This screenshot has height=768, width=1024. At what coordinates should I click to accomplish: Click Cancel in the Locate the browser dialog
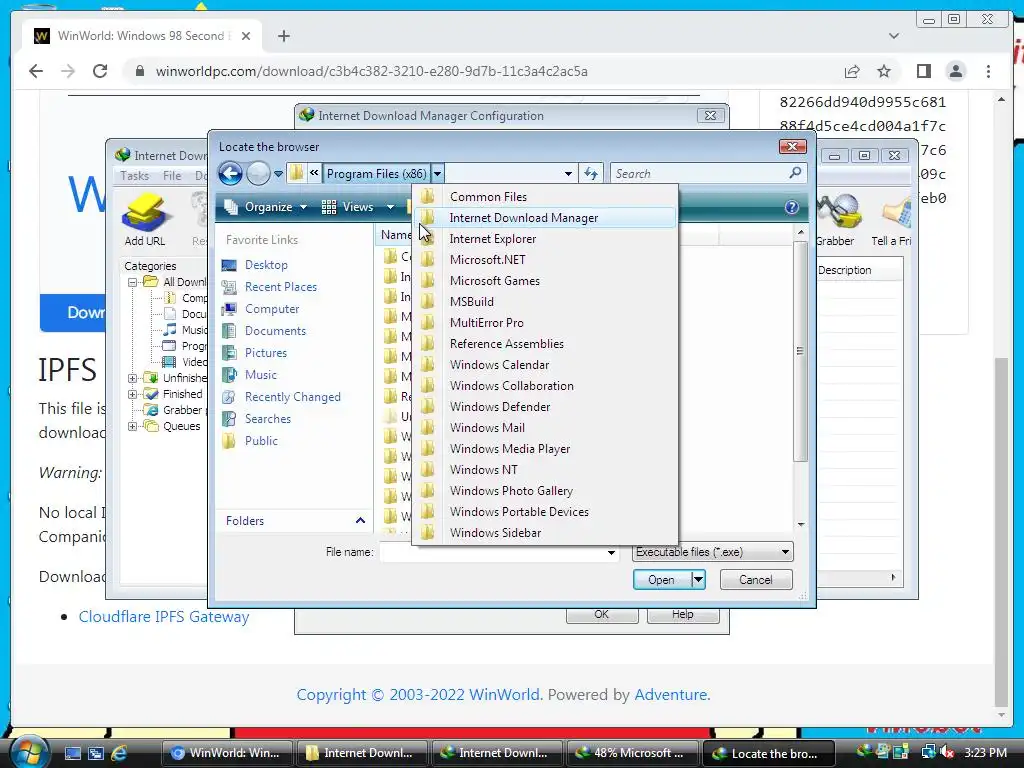756,580
